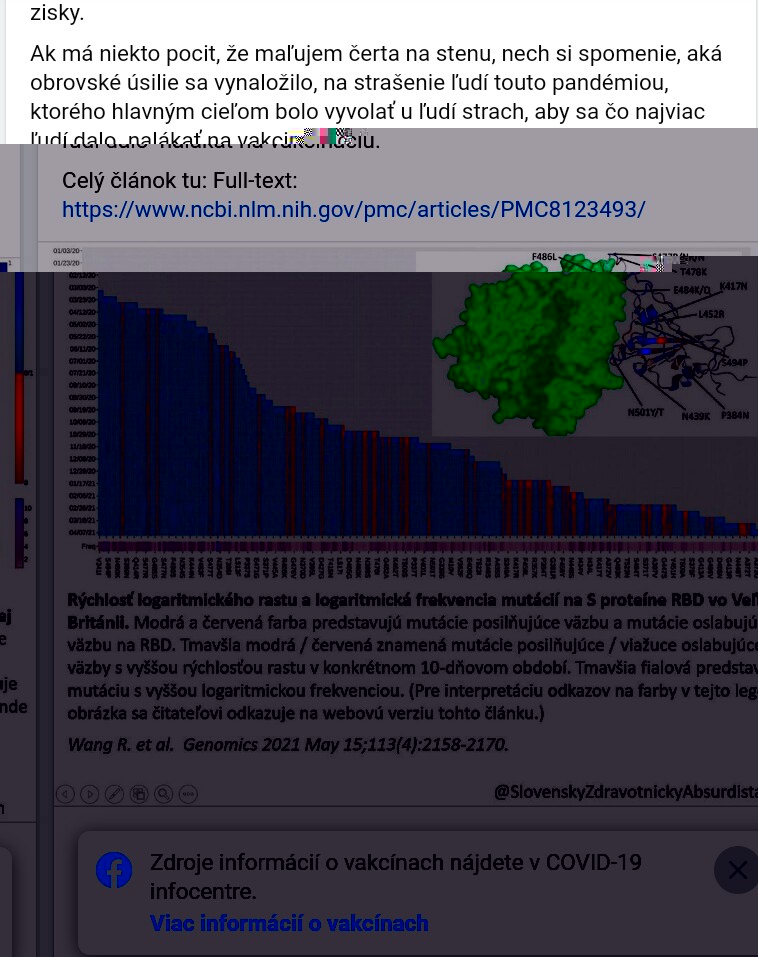Click the purple frequency color scale
Viewport: 758px width, 957px height.
(19, 533)
